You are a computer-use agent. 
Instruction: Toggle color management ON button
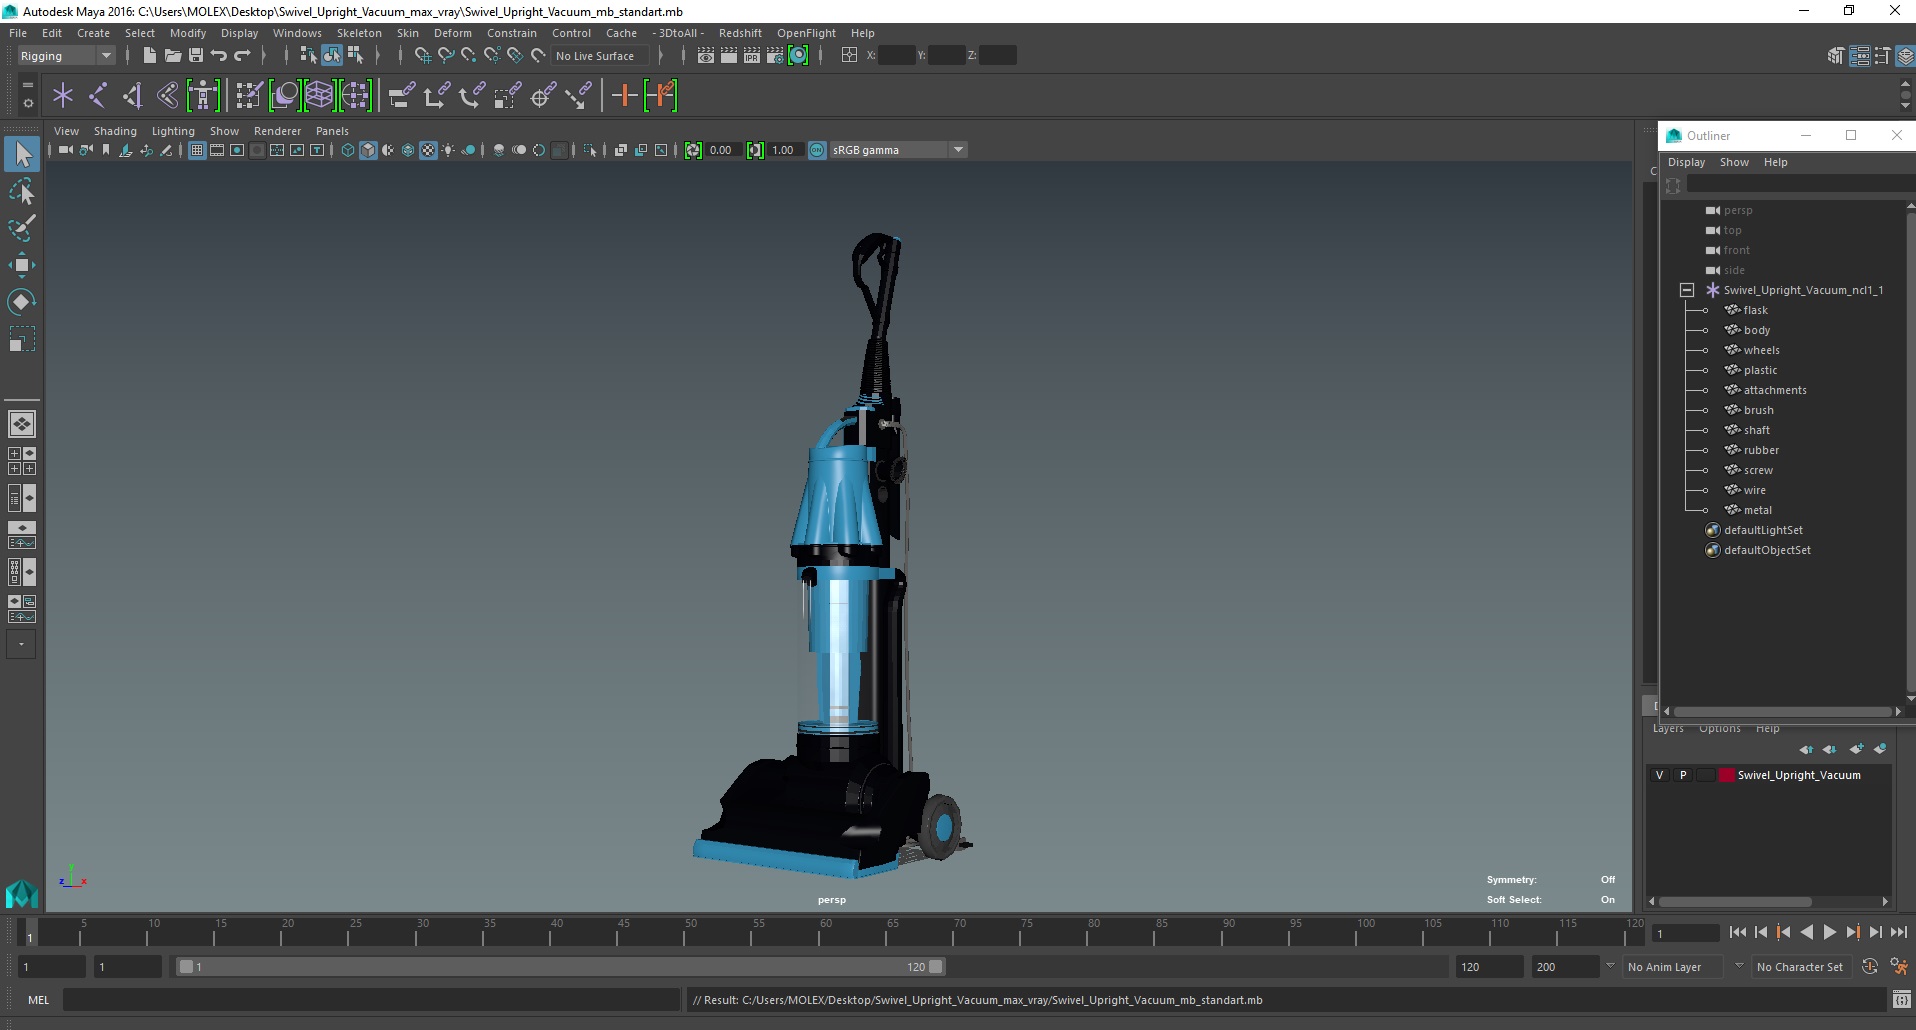point(817,150)
